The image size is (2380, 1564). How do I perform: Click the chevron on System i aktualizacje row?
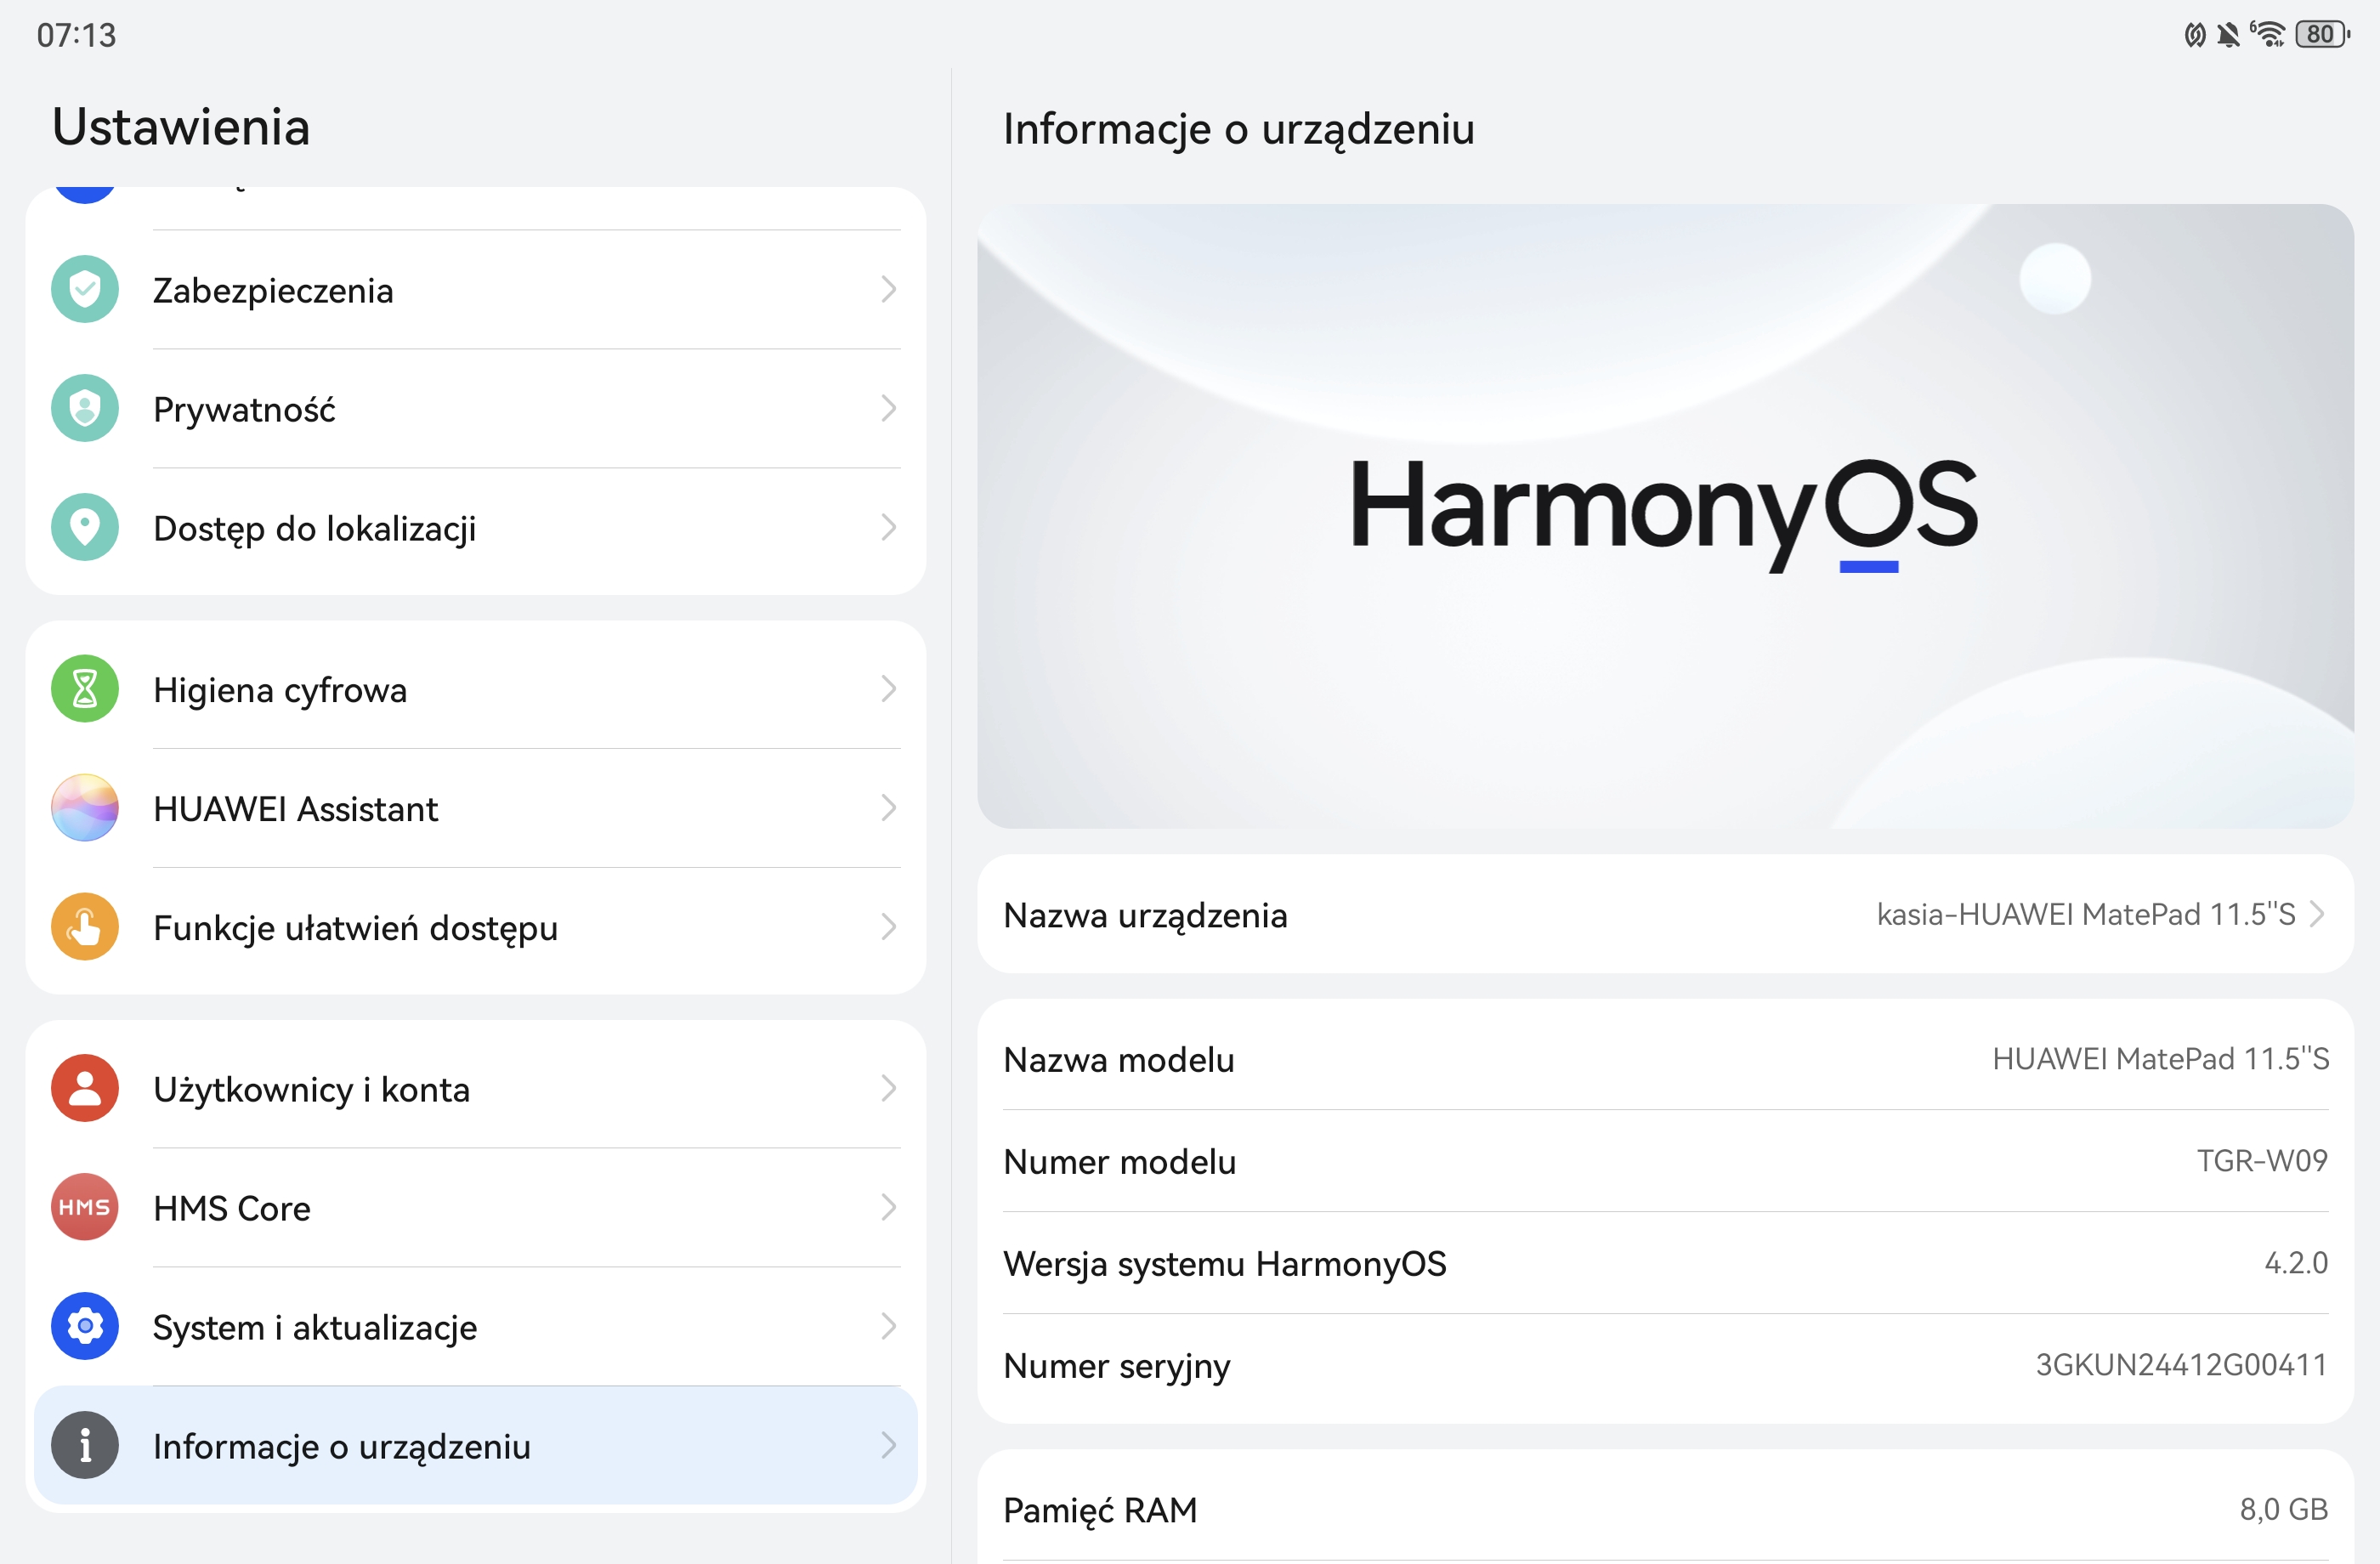(x=888, y=1326)
